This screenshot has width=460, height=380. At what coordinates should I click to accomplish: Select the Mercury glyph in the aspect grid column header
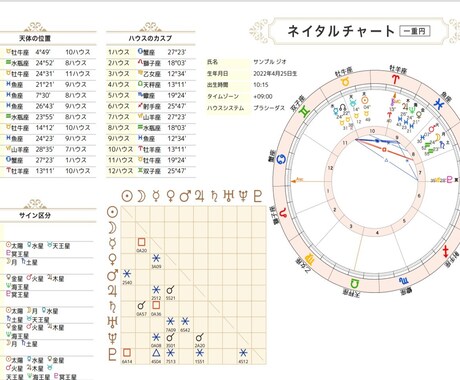point(156,196)
